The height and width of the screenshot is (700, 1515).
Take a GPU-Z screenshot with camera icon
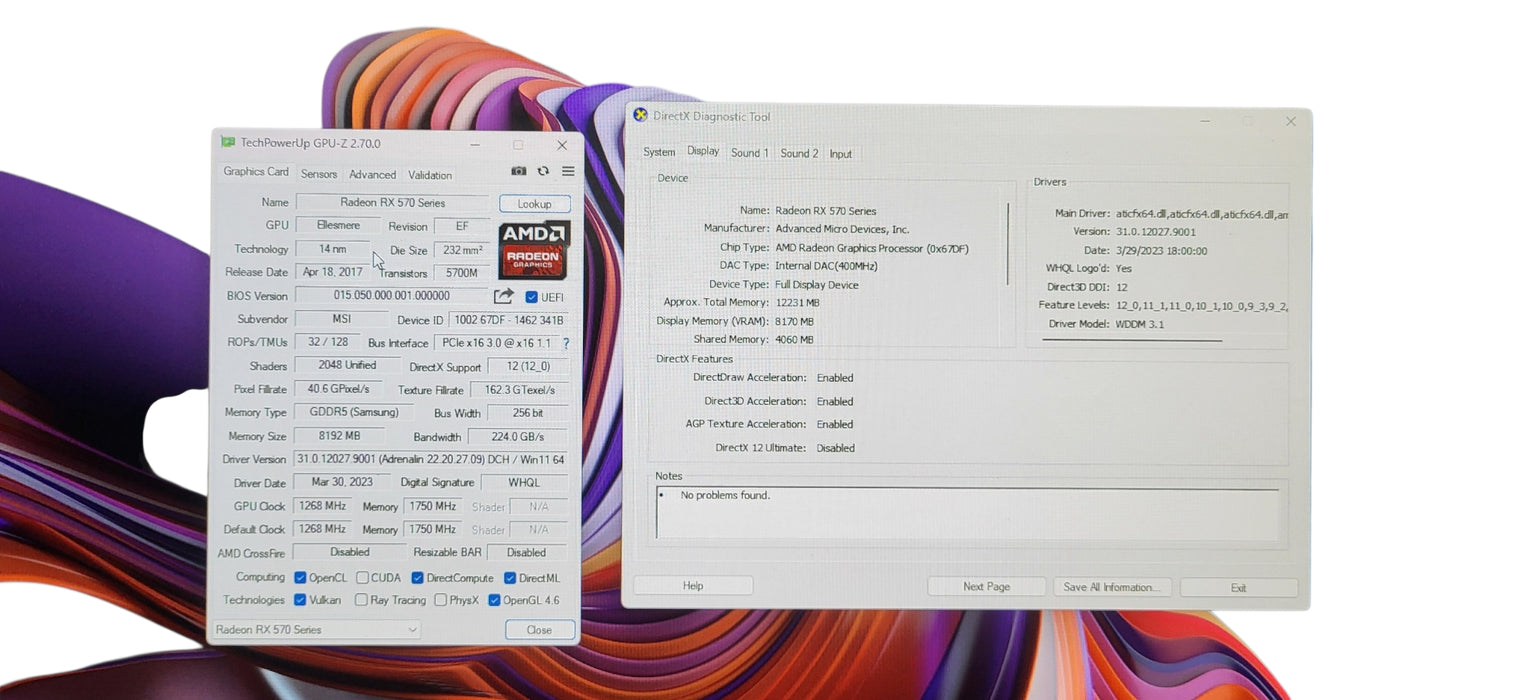518,171
